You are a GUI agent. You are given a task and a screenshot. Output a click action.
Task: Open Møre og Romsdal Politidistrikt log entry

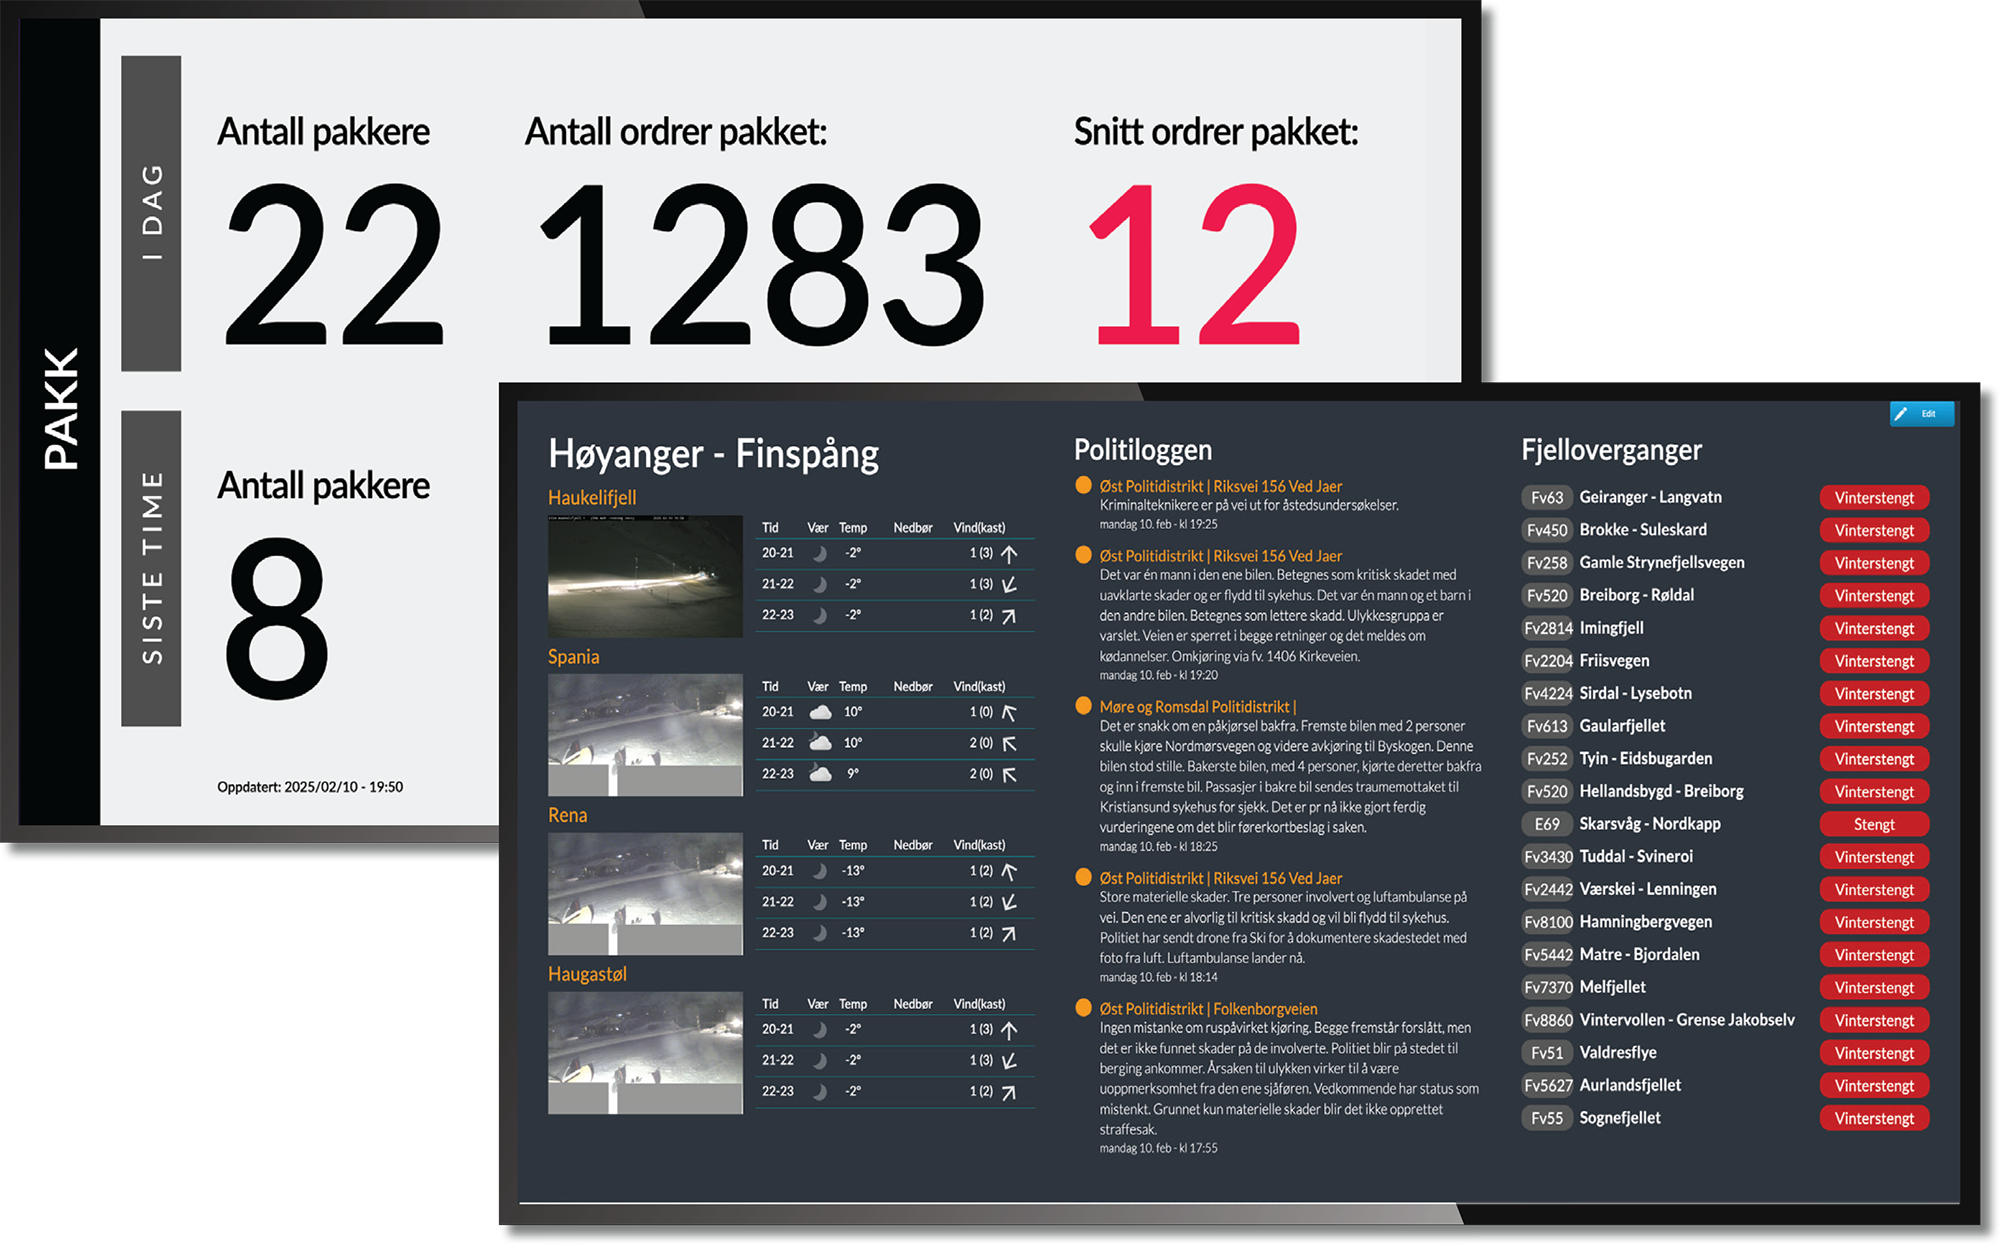click(1198, 706)
